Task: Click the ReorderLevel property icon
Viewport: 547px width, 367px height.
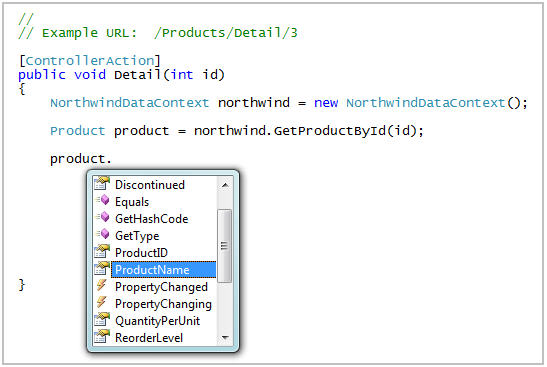Action: pos(102,337)
